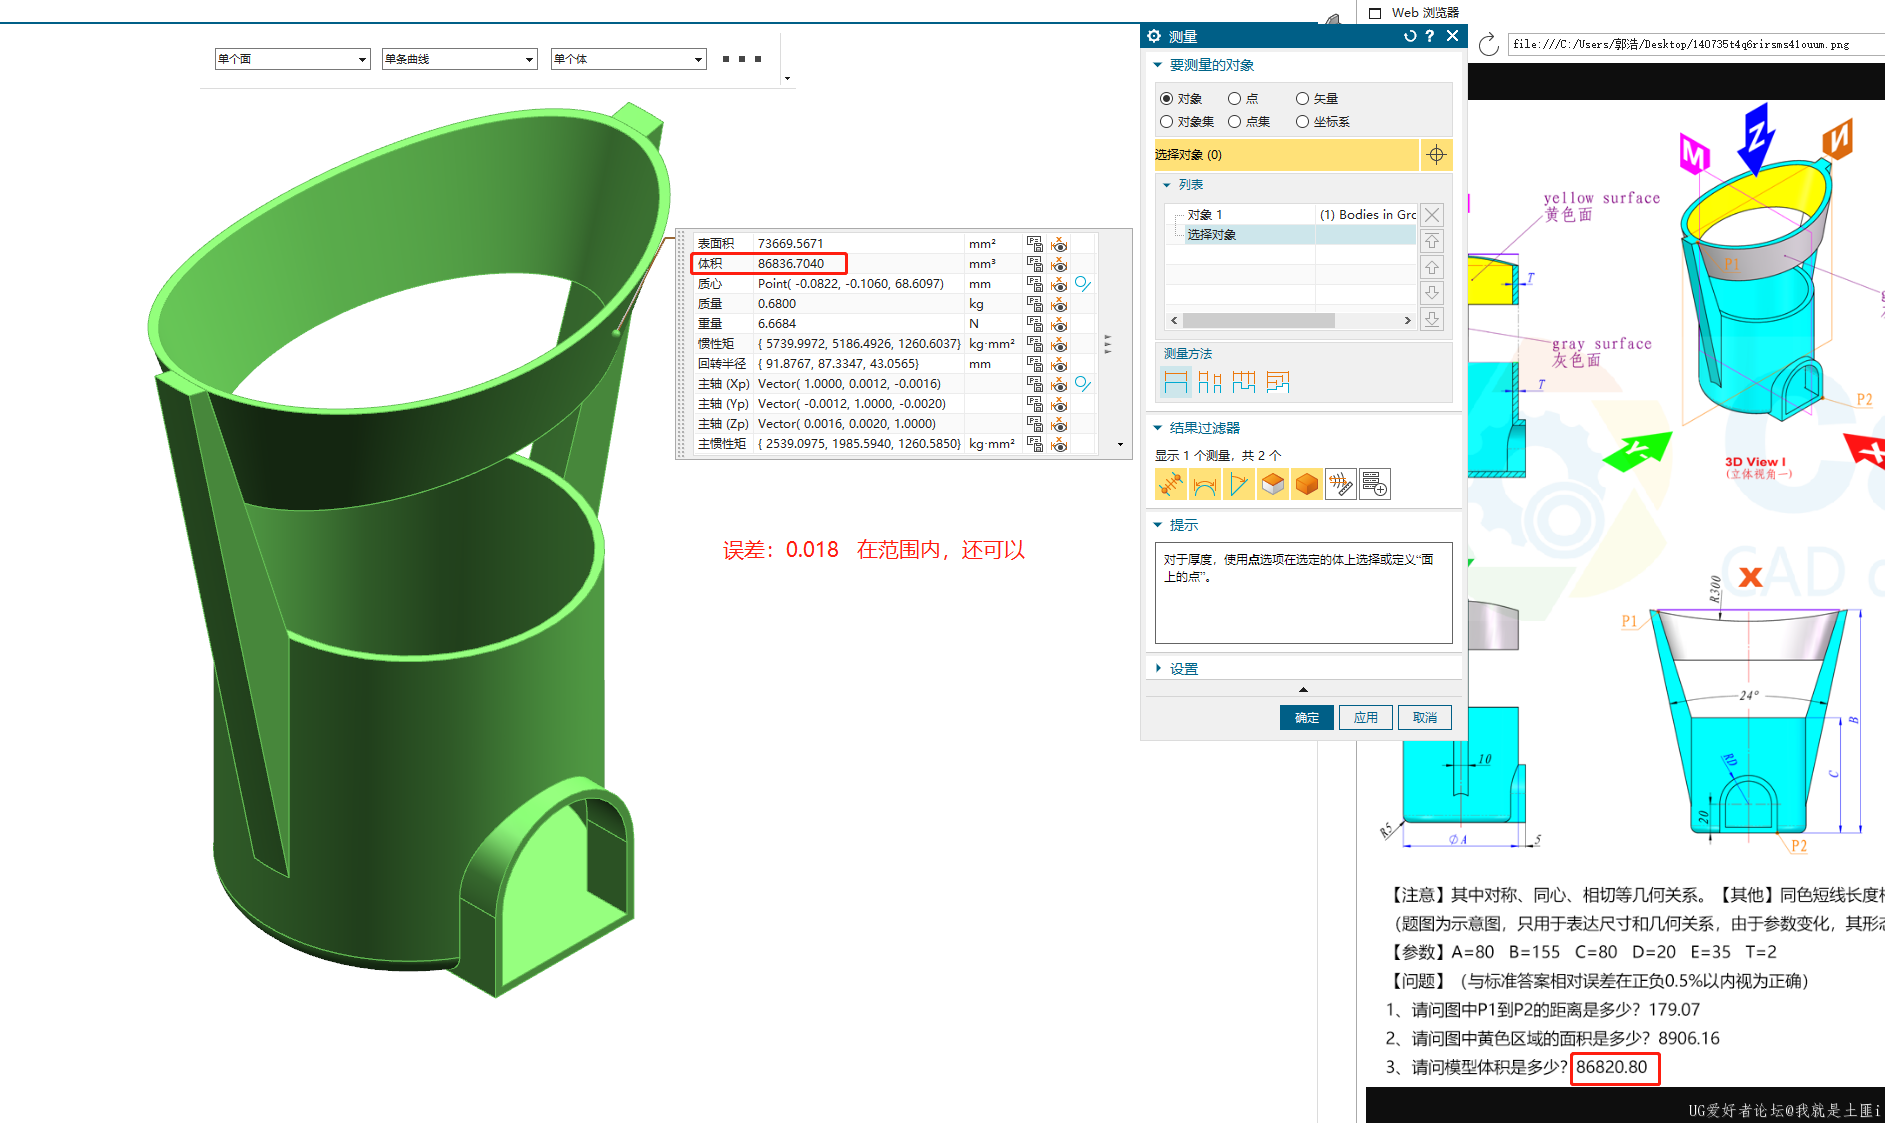Open the toolbar options small arrow
Screen dimensions: 1885x1123
(x=788, y=79)
